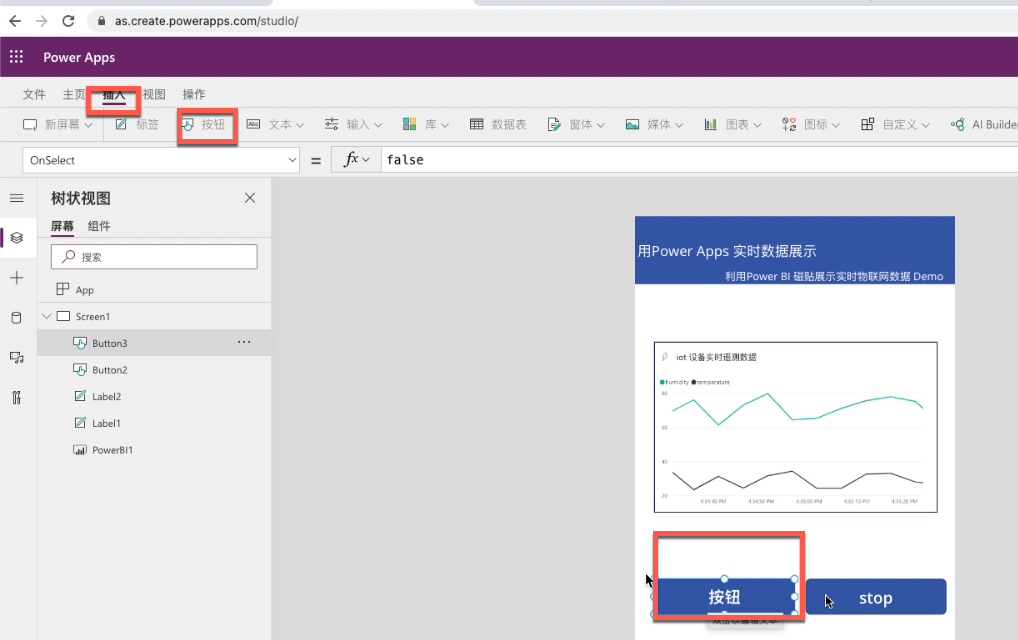Insert a 标签 label control
This screenshot has width=1018, height=640.
click(x=137, y=124)
